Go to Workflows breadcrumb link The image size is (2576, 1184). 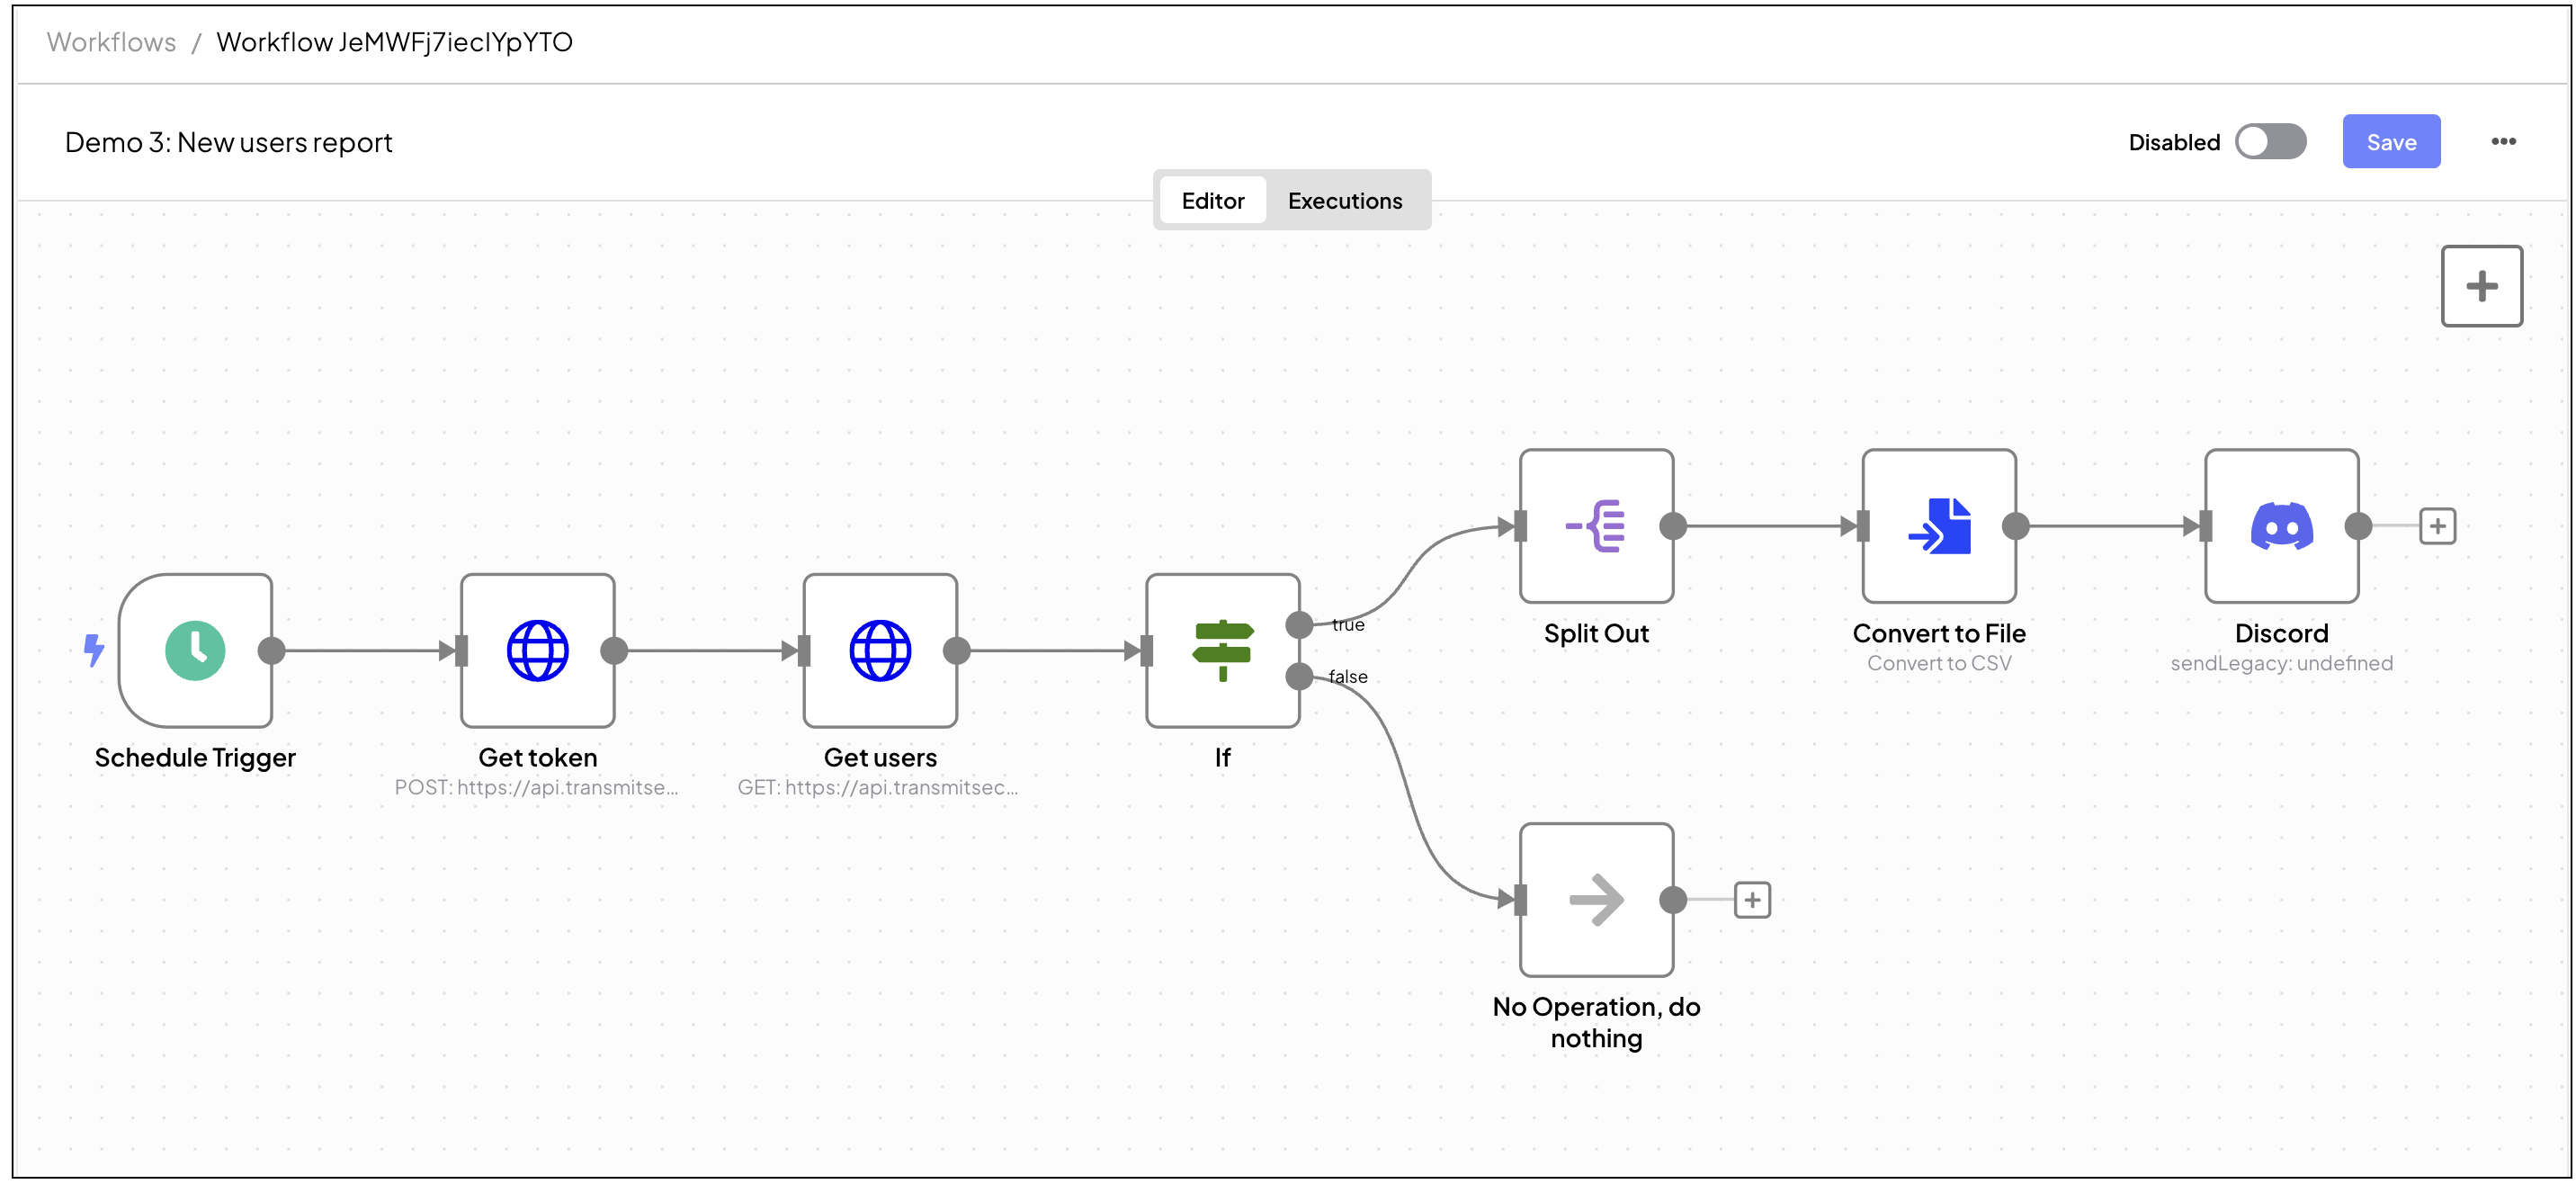pos(111,42)
